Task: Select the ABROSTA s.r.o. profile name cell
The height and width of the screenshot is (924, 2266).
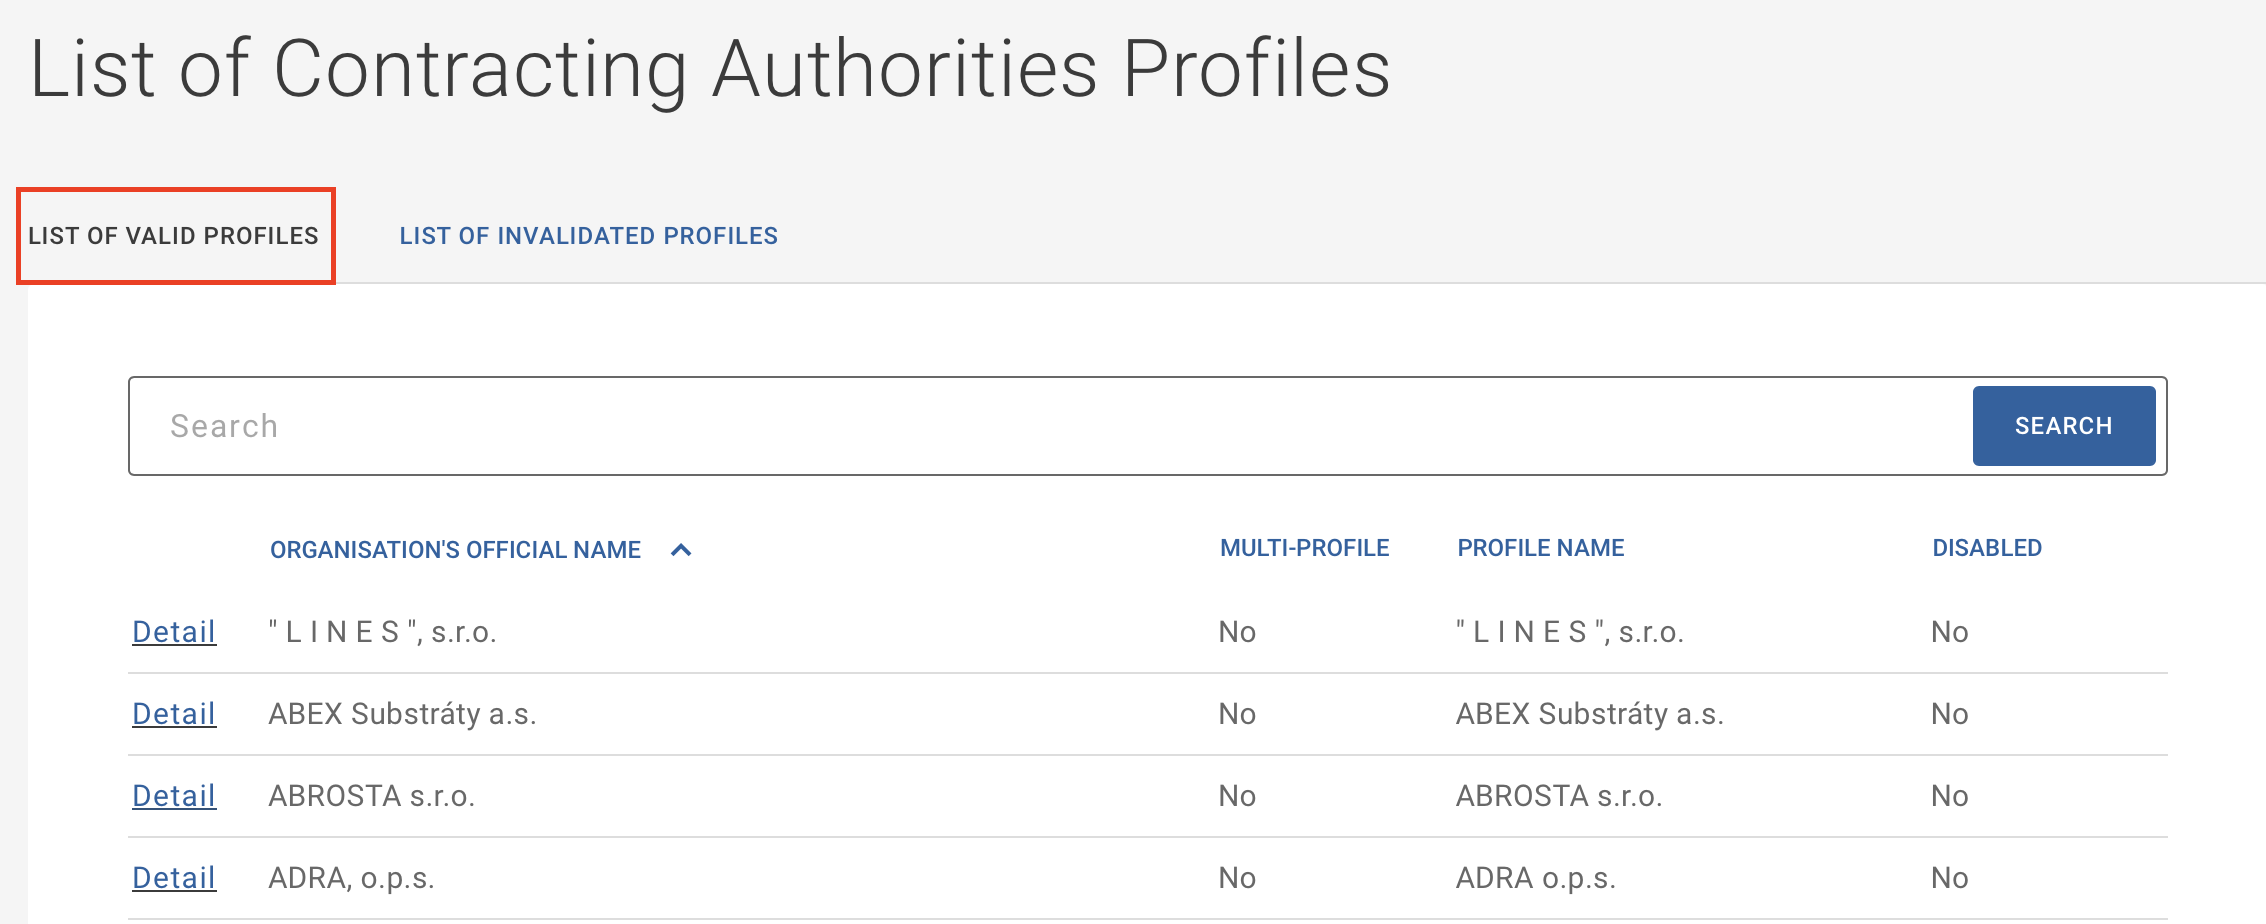Action: pyautogui.click(x=1558, y=796)
